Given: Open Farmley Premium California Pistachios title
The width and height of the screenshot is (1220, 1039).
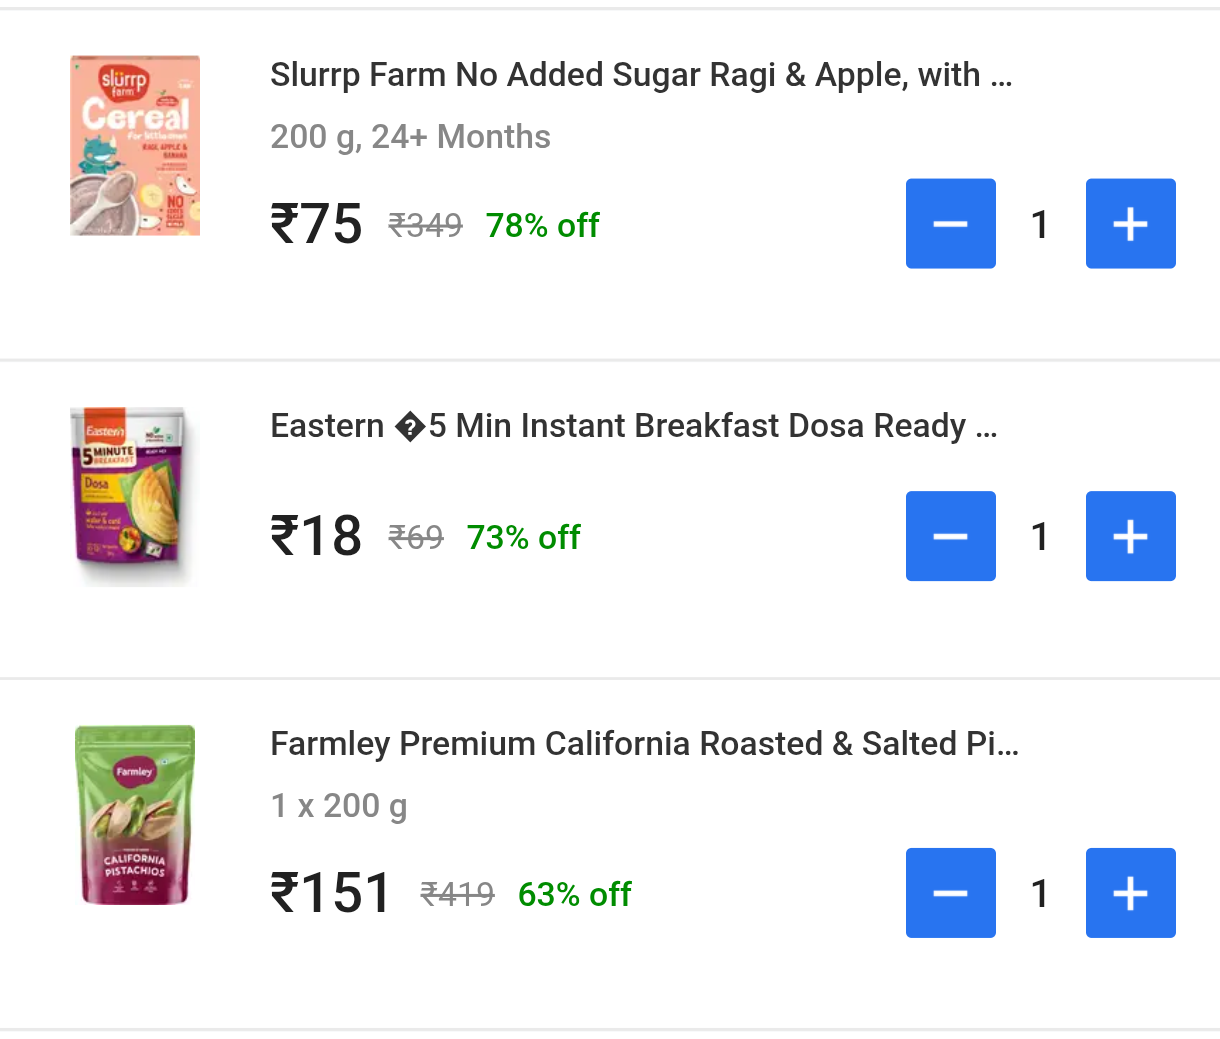Looking at the screenshot, I should click(x=644, y=744).
